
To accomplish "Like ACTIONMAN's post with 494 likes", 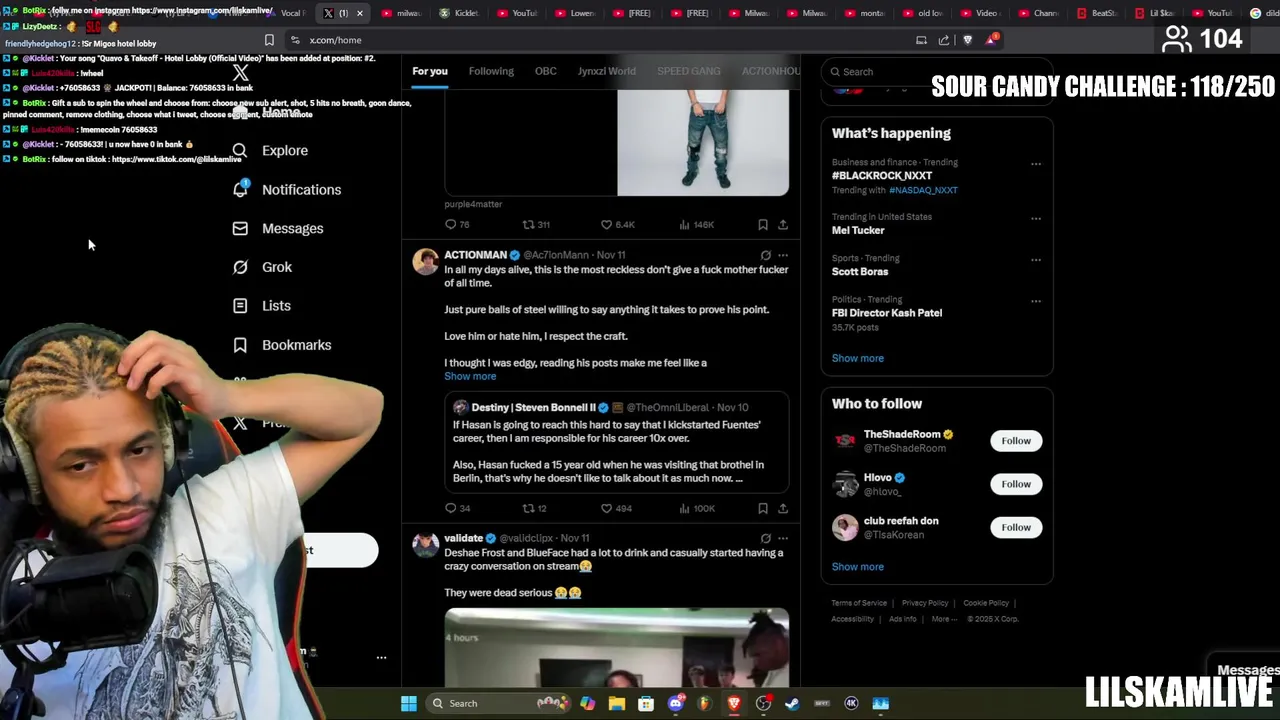I will click(616, 508).
